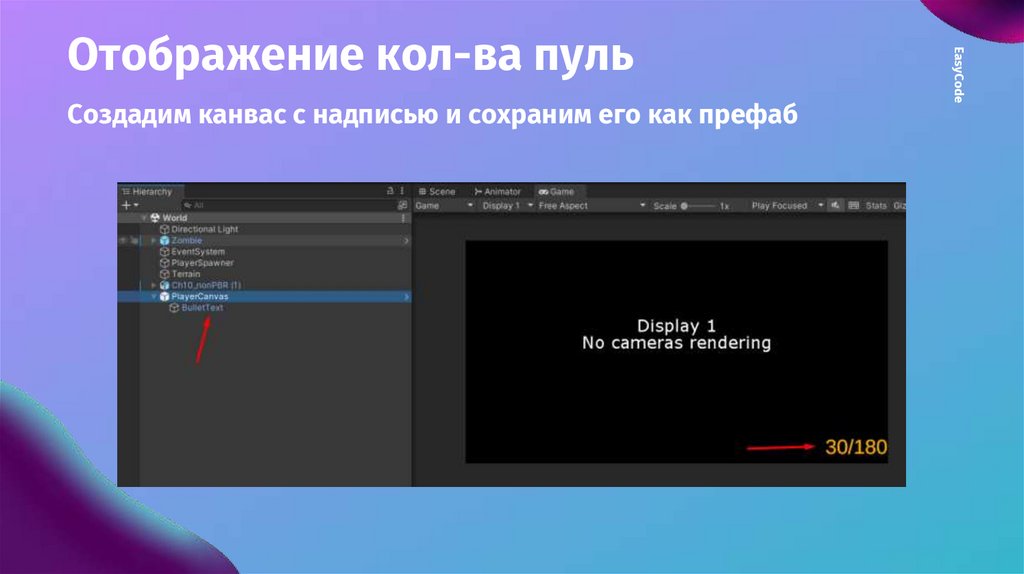Open the Hierarchy create plus menu
This screenshot has height=574, width=1024.
click(130, 205)
